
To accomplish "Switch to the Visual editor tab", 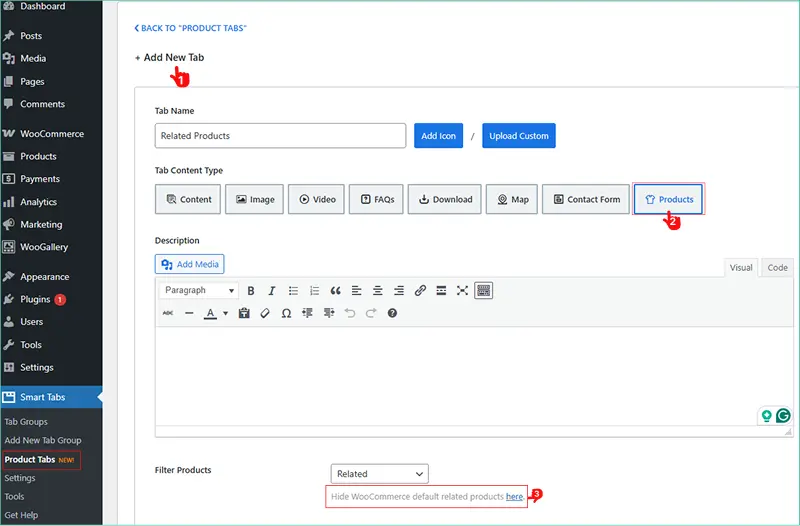I will [741, 267].
